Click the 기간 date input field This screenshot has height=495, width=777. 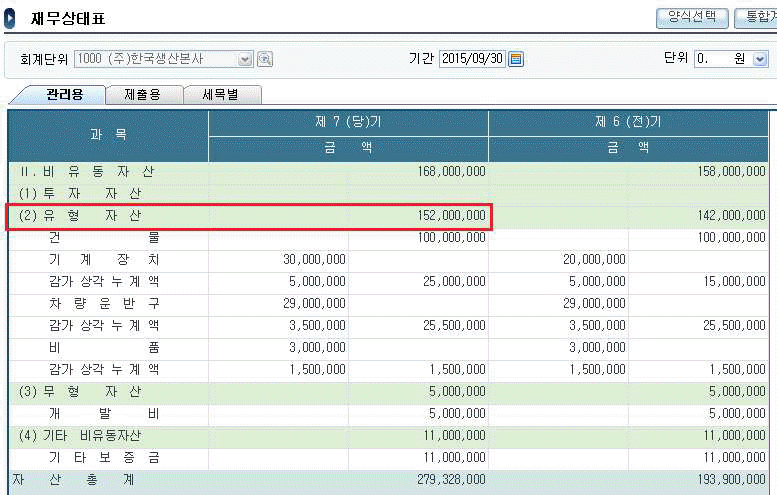point(472,59)
